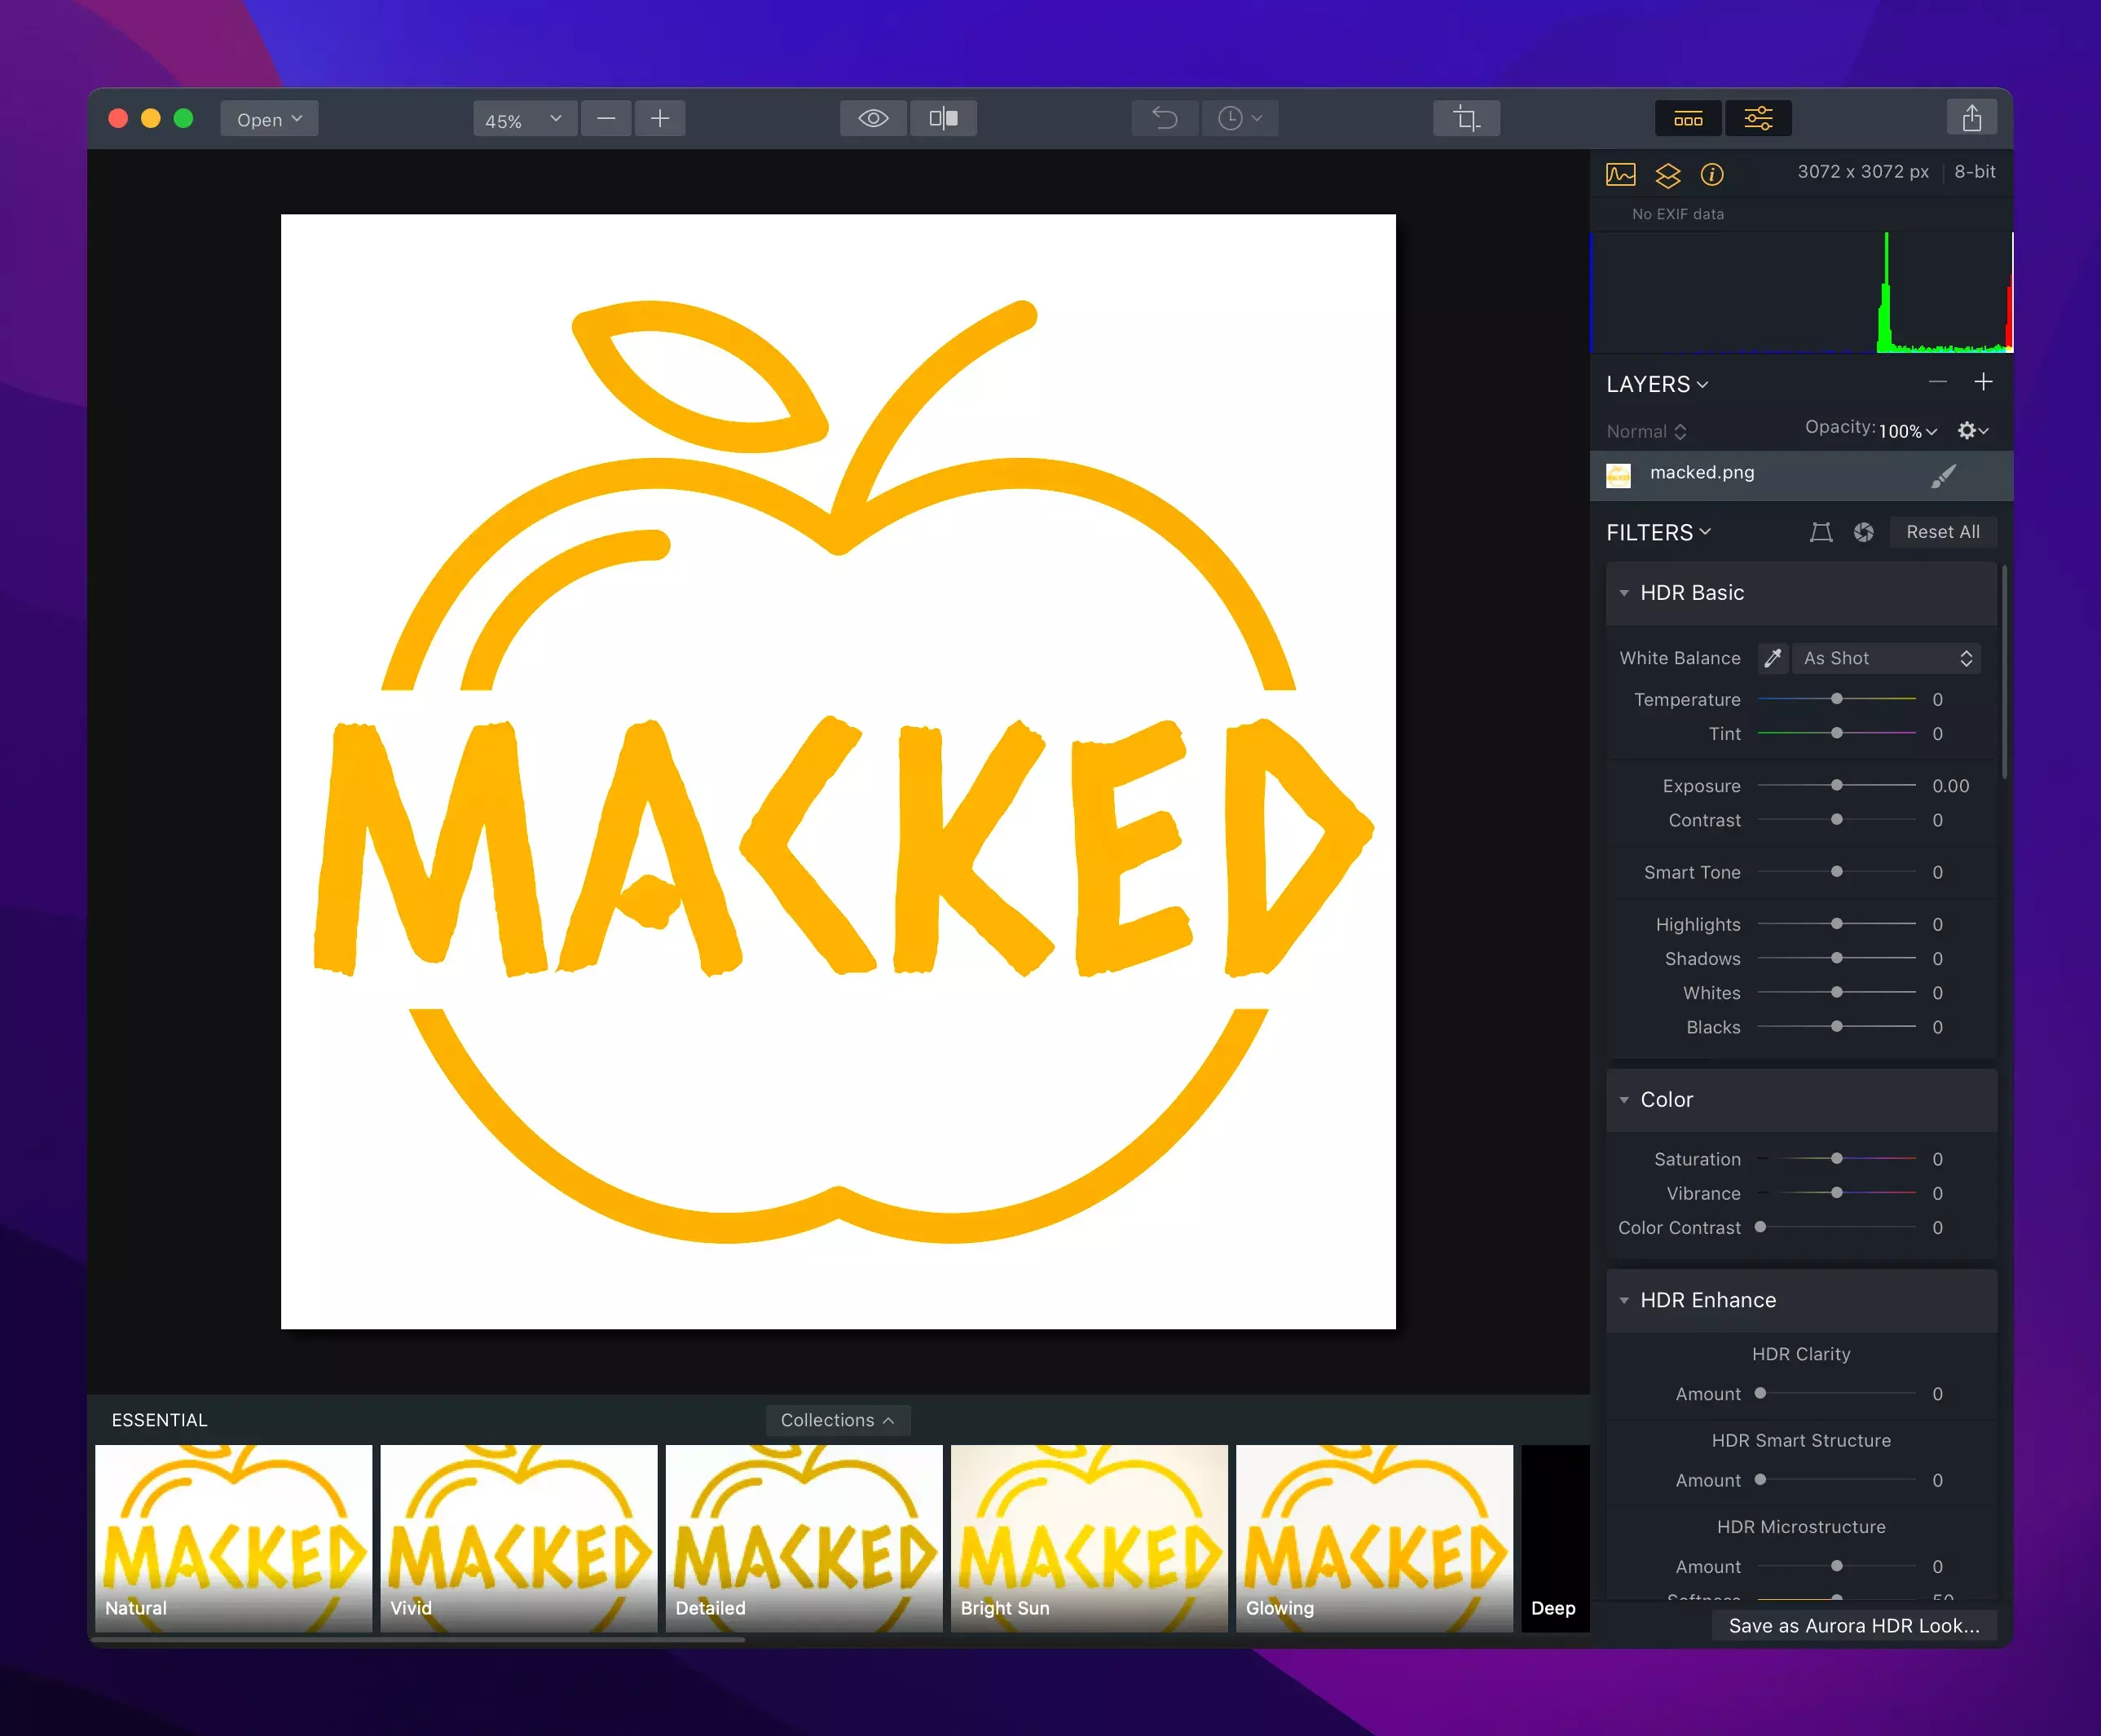Toggle the histogram display icon
The height and width of the screenshot is (1736, 2101).
coord(1621,175)
